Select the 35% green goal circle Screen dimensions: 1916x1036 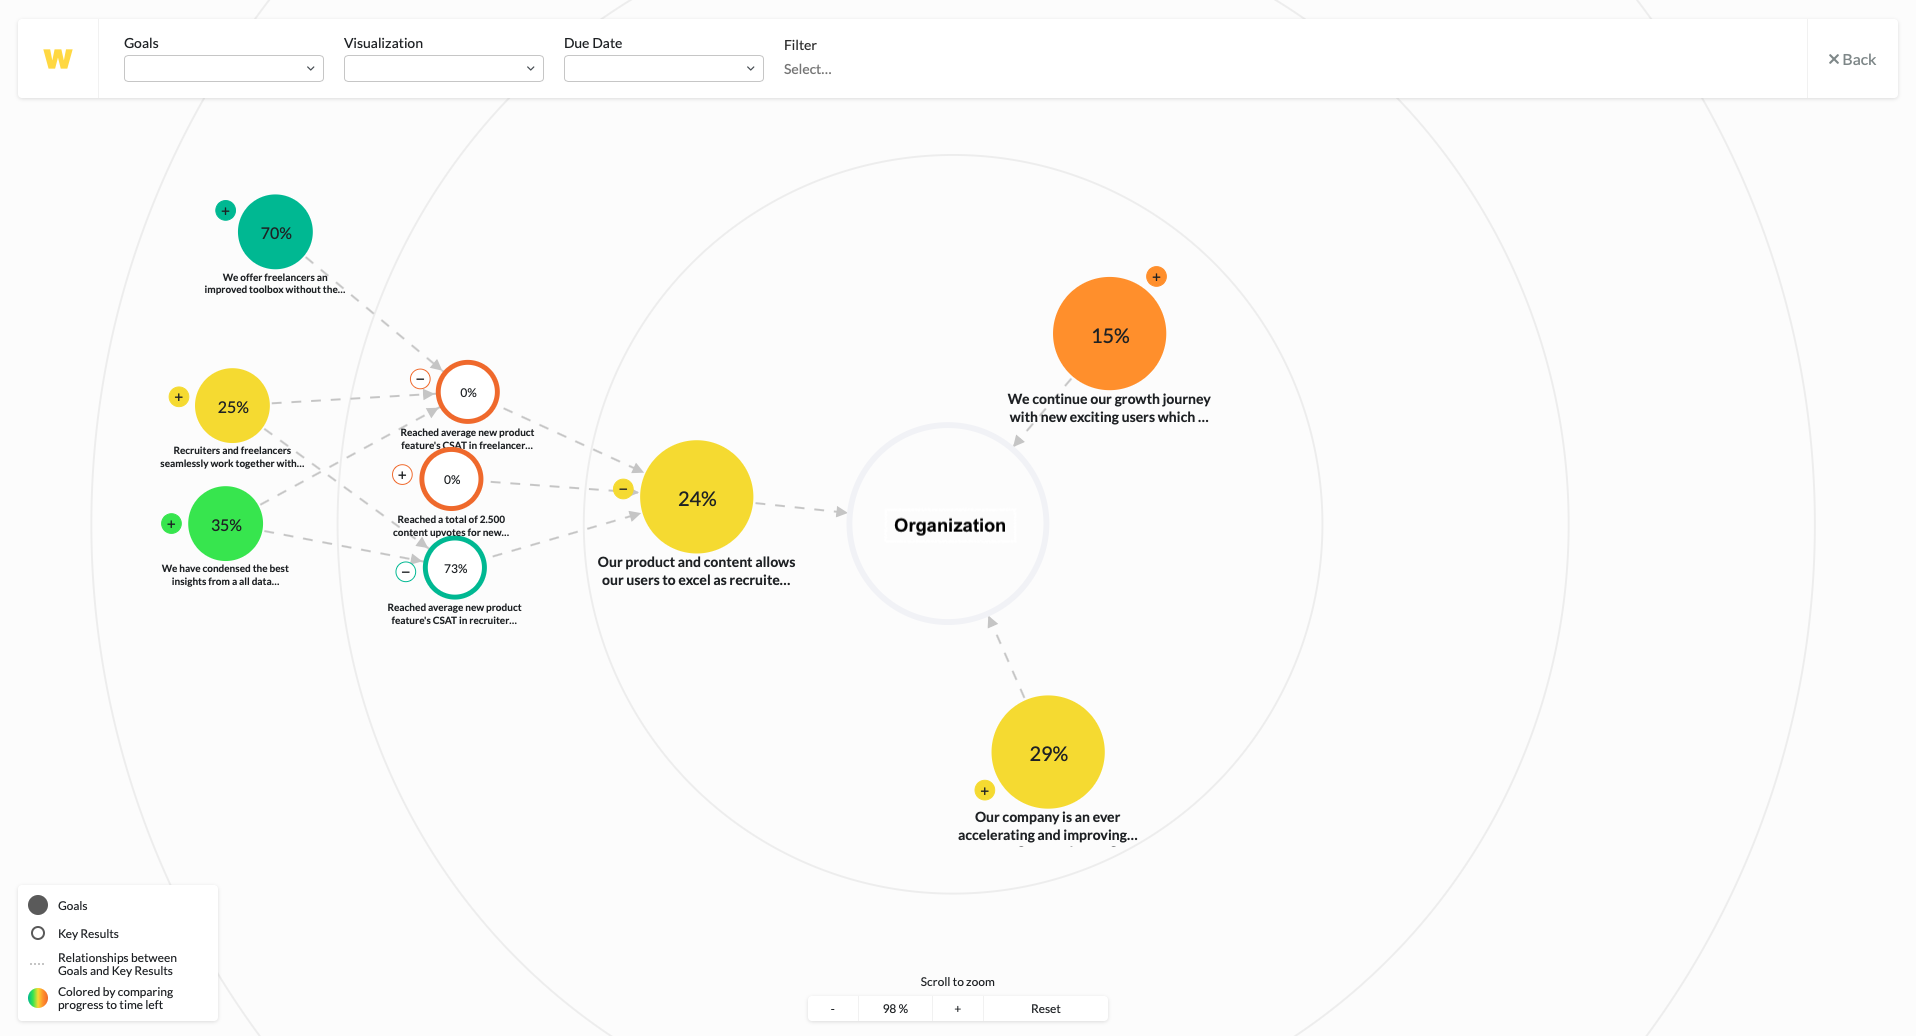pos(226,524)
